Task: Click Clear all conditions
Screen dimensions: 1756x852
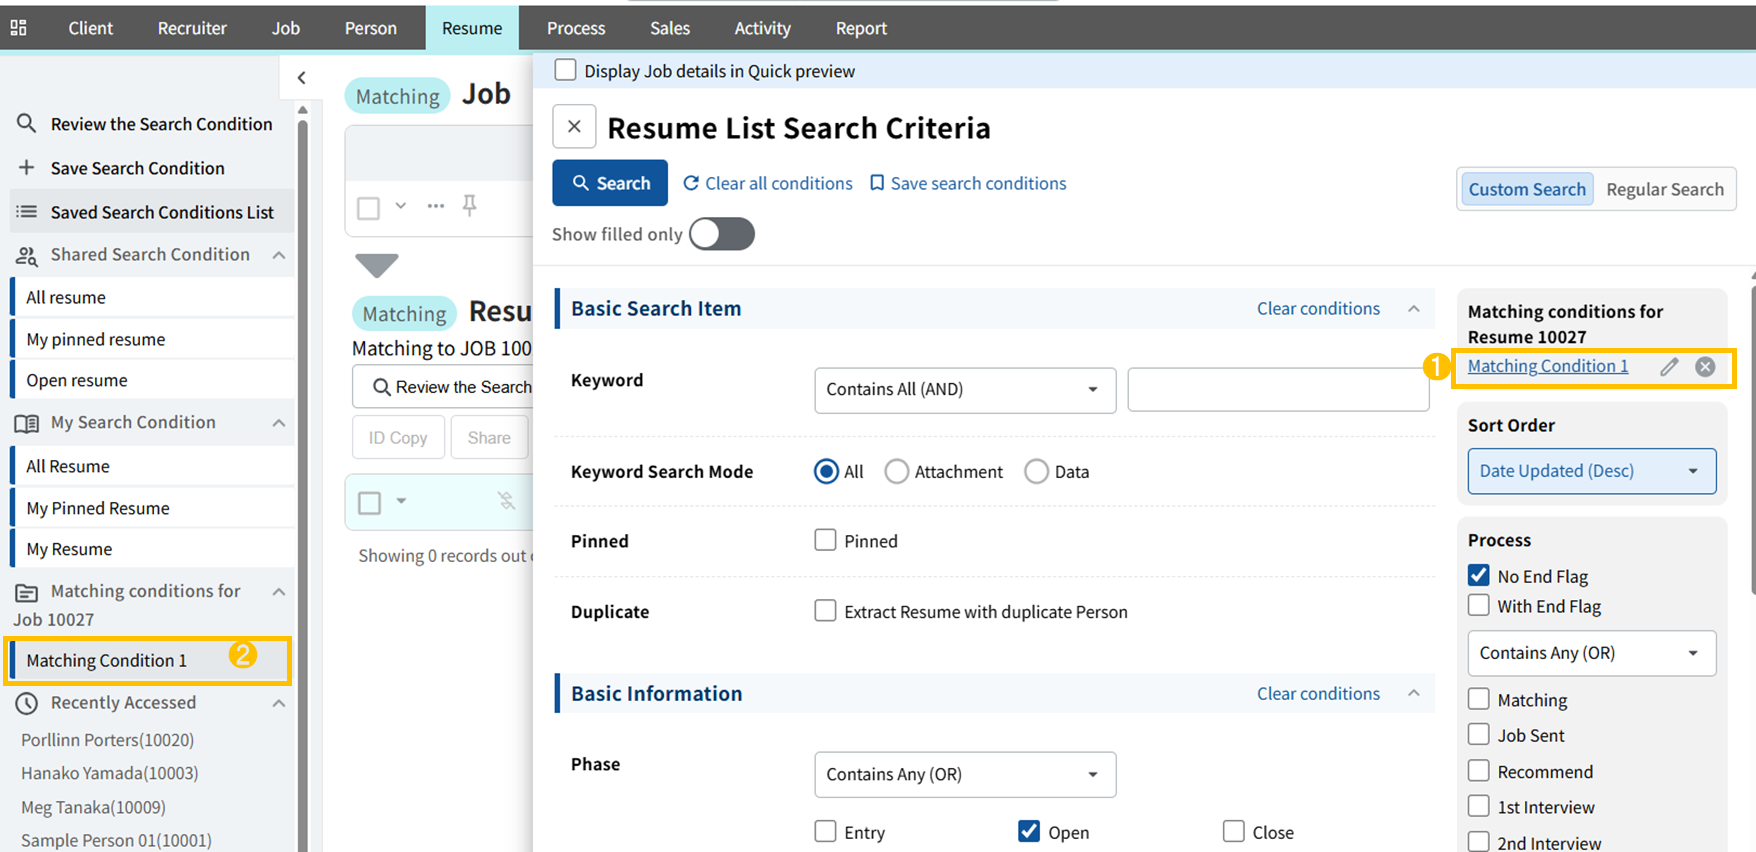Action: tap(767, 183)
